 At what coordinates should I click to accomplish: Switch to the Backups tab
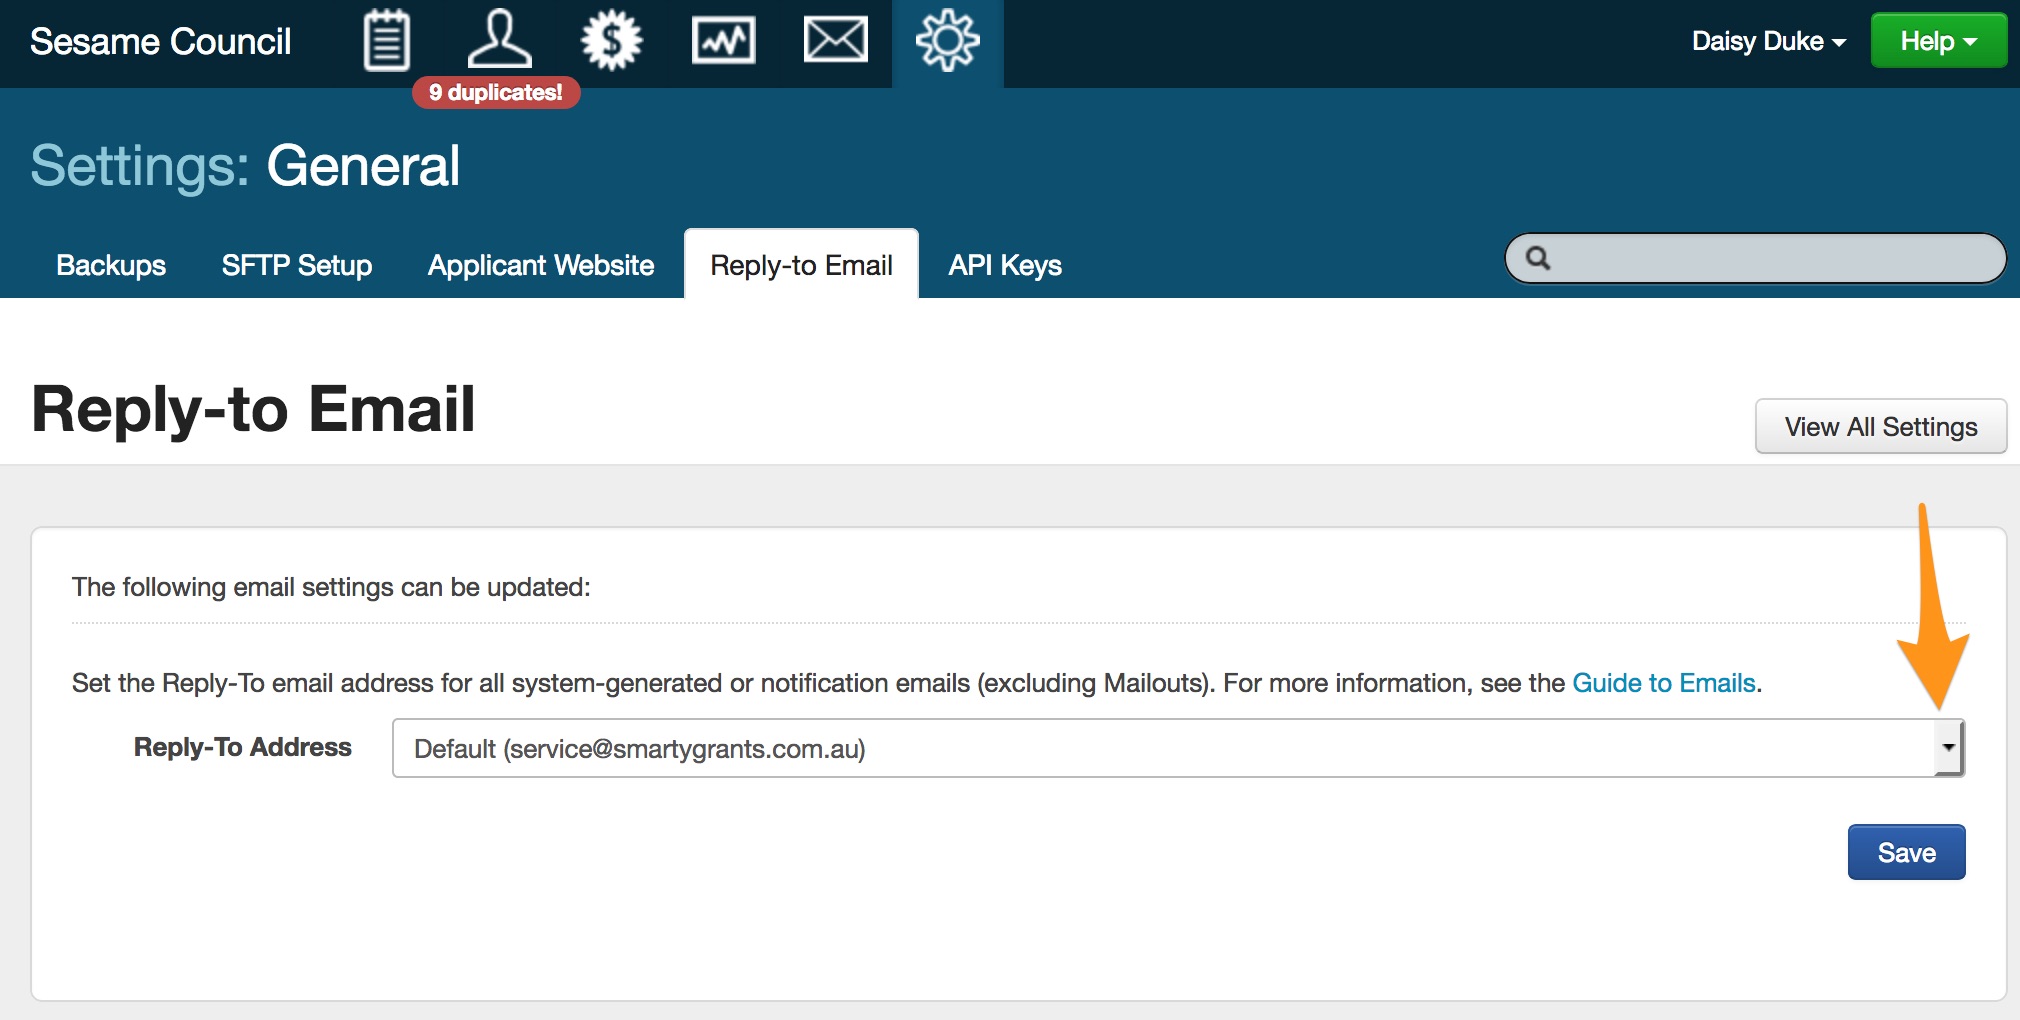coord(111,265)
